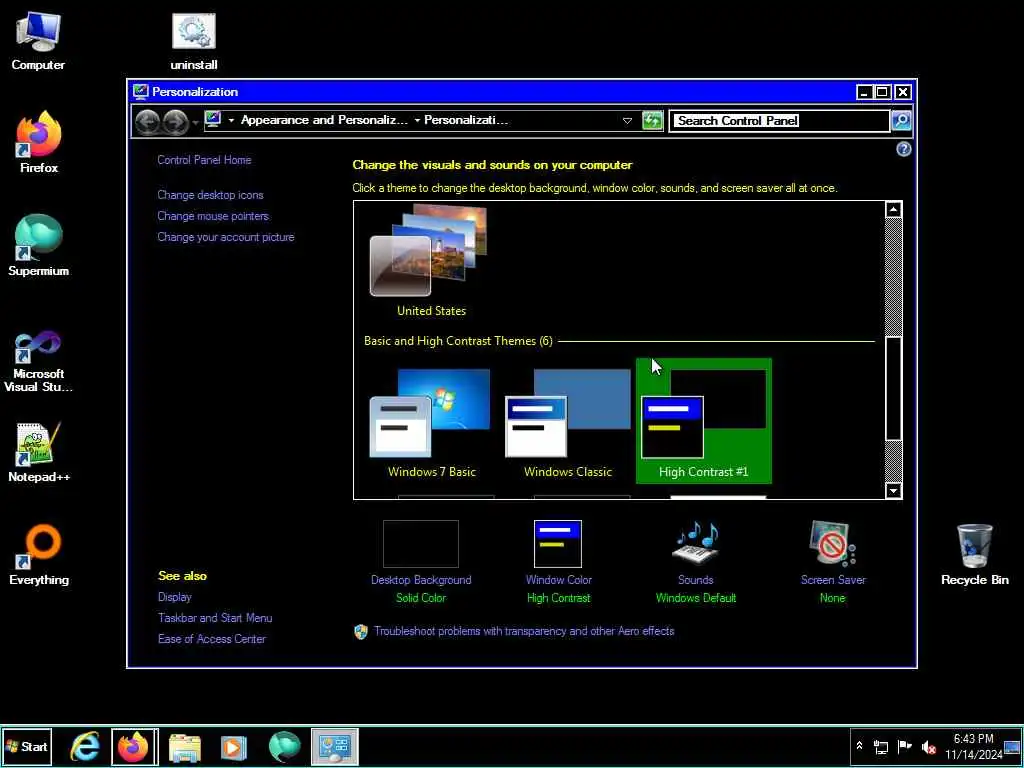Click the theme list scrollbar thumb

coord(893,389)
